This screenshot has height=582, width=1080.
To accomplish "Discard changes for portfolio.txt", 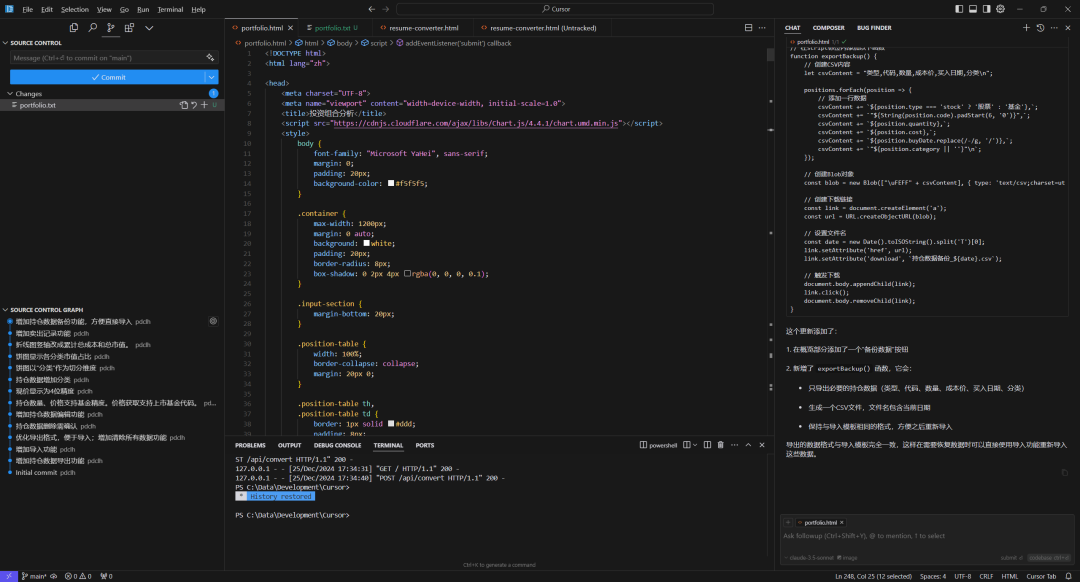I will coord(194,105).
